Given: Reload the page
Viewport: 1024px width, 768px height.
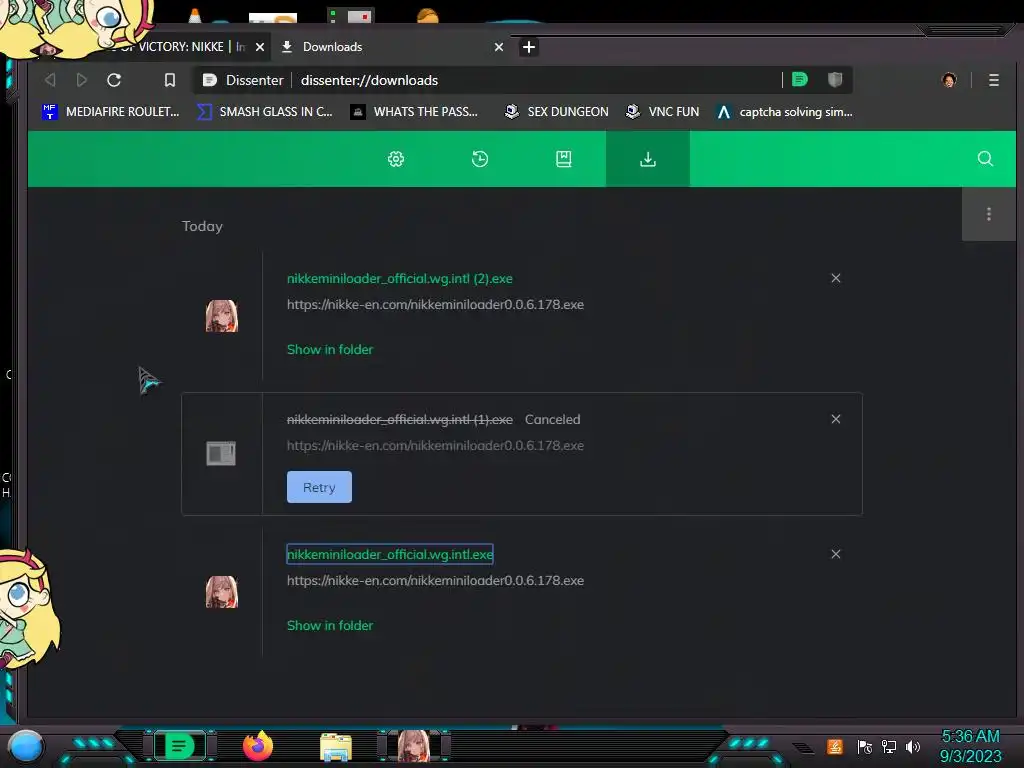Looking at the screenshot, I should (x=114, y=80).
